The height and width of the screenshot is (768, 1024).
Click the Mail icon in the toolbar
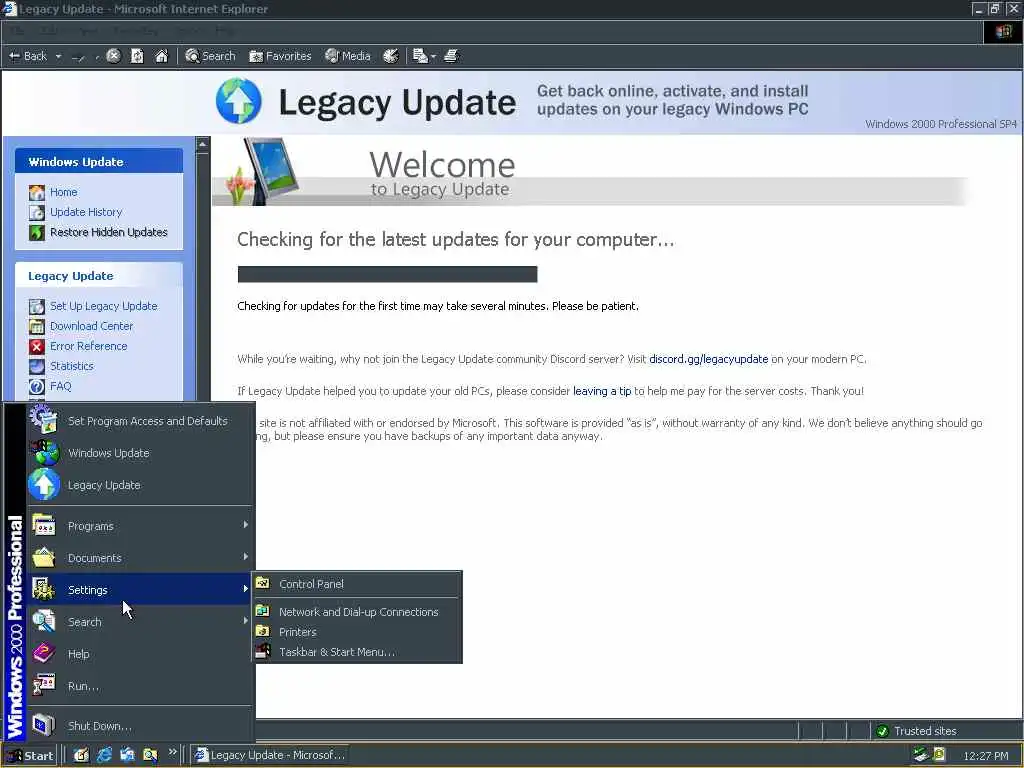(420, 56)
